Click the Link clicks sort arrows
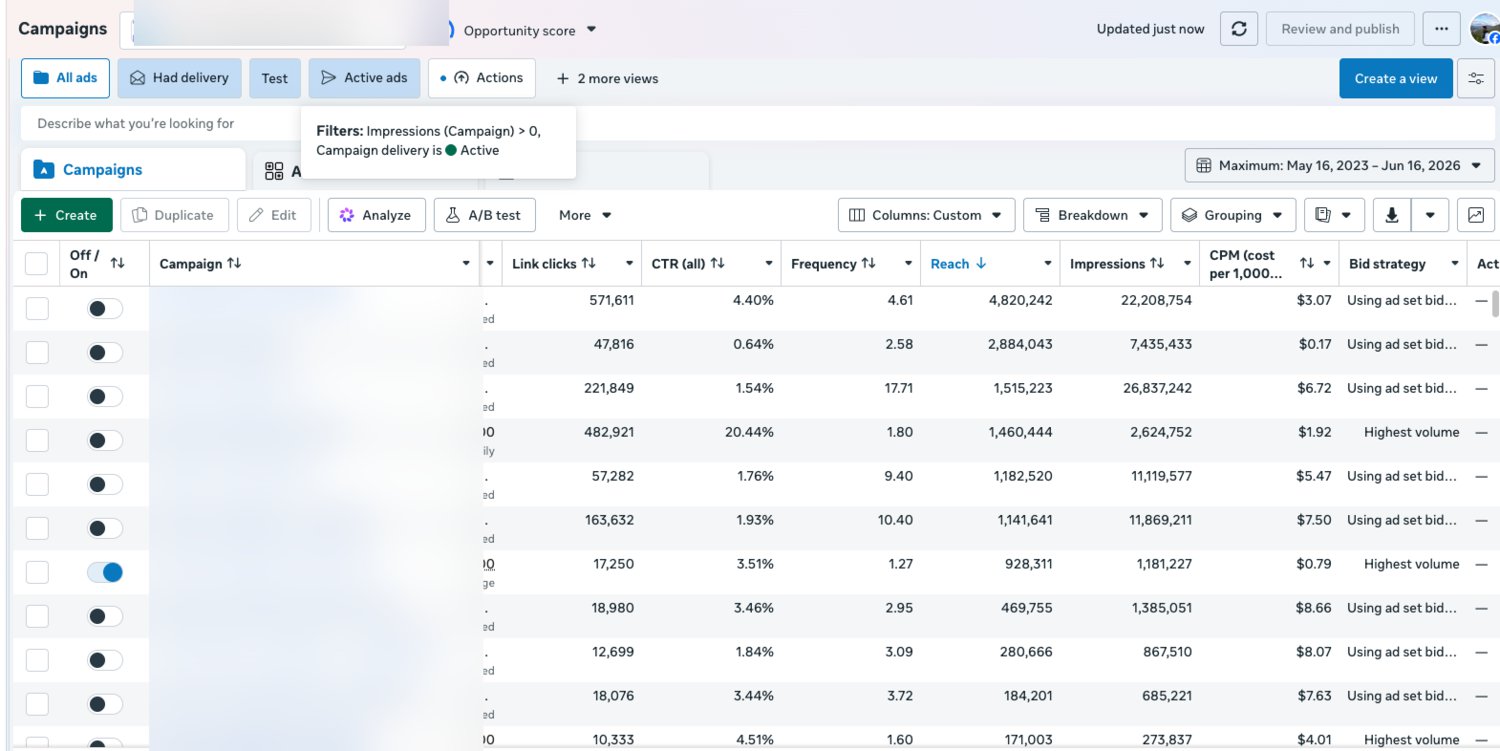The image size is (1500, 751). click(x=589, y=264)
